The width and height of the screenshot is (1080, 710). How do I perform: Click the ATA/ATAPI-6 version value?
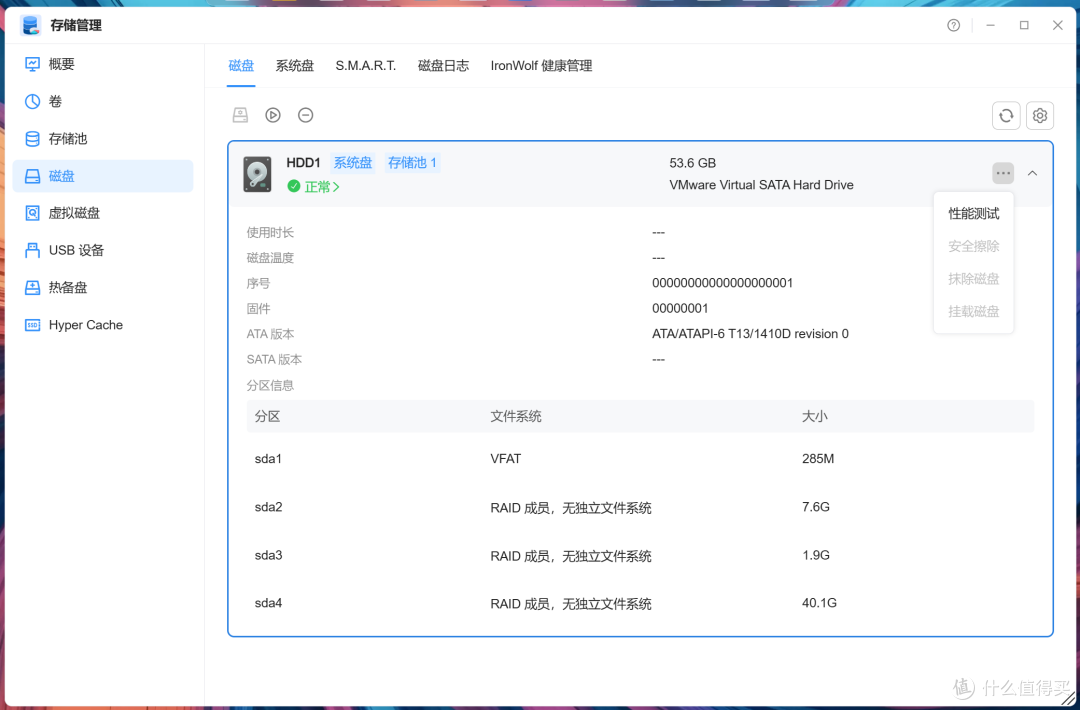[x=750, y=334]
